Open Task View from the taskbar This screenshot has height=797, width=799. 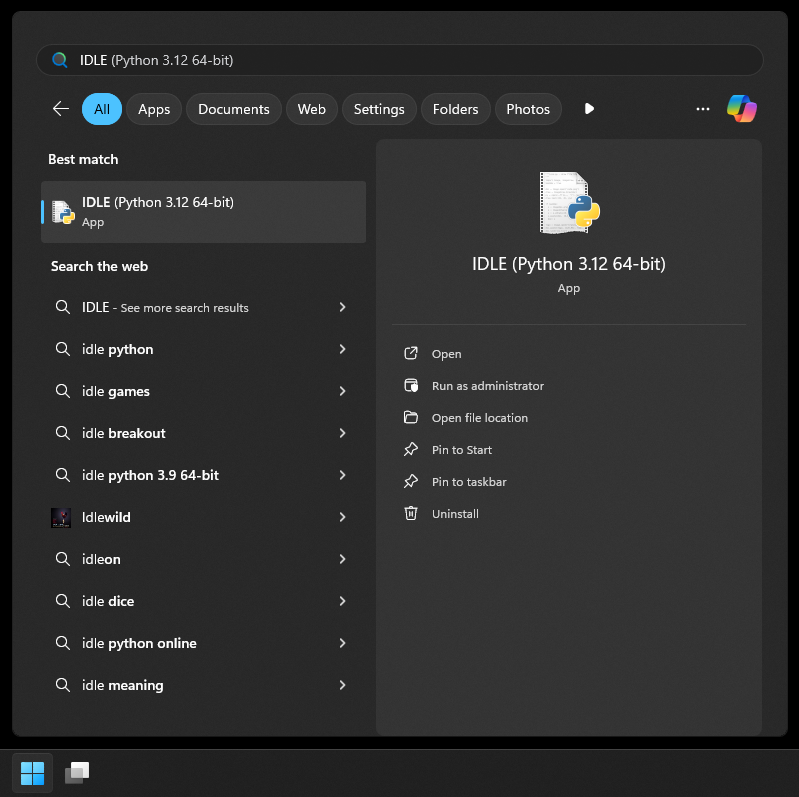(77, 773)
